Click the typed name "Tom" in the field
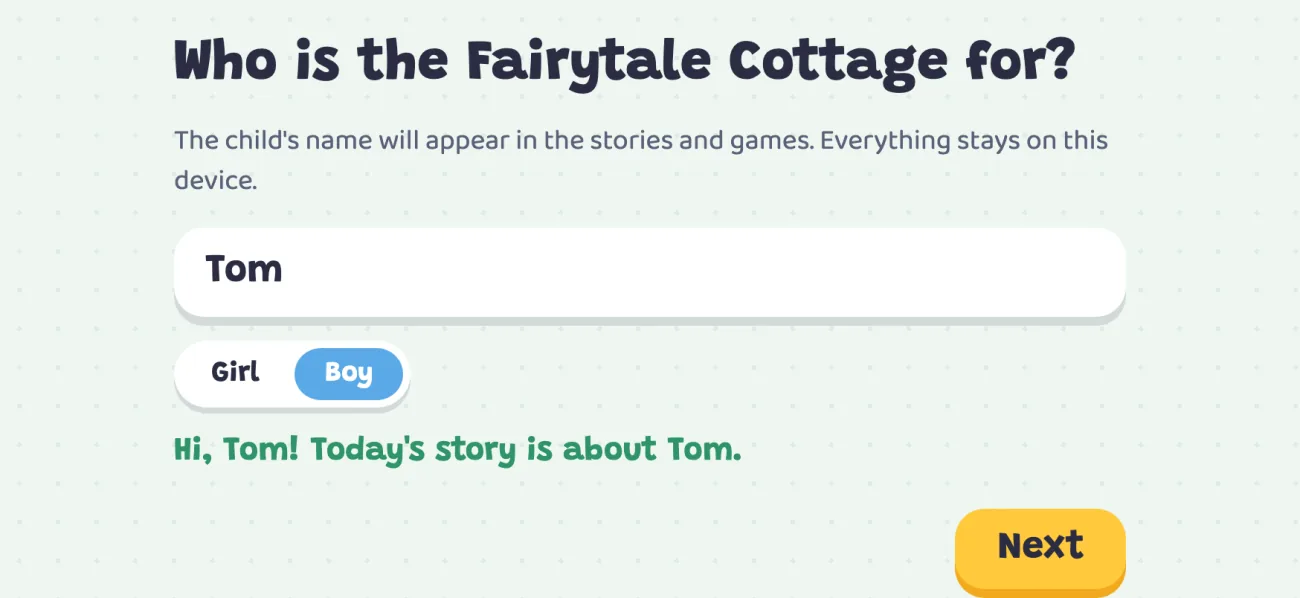The image size is (1300, 598). point(244,269)
